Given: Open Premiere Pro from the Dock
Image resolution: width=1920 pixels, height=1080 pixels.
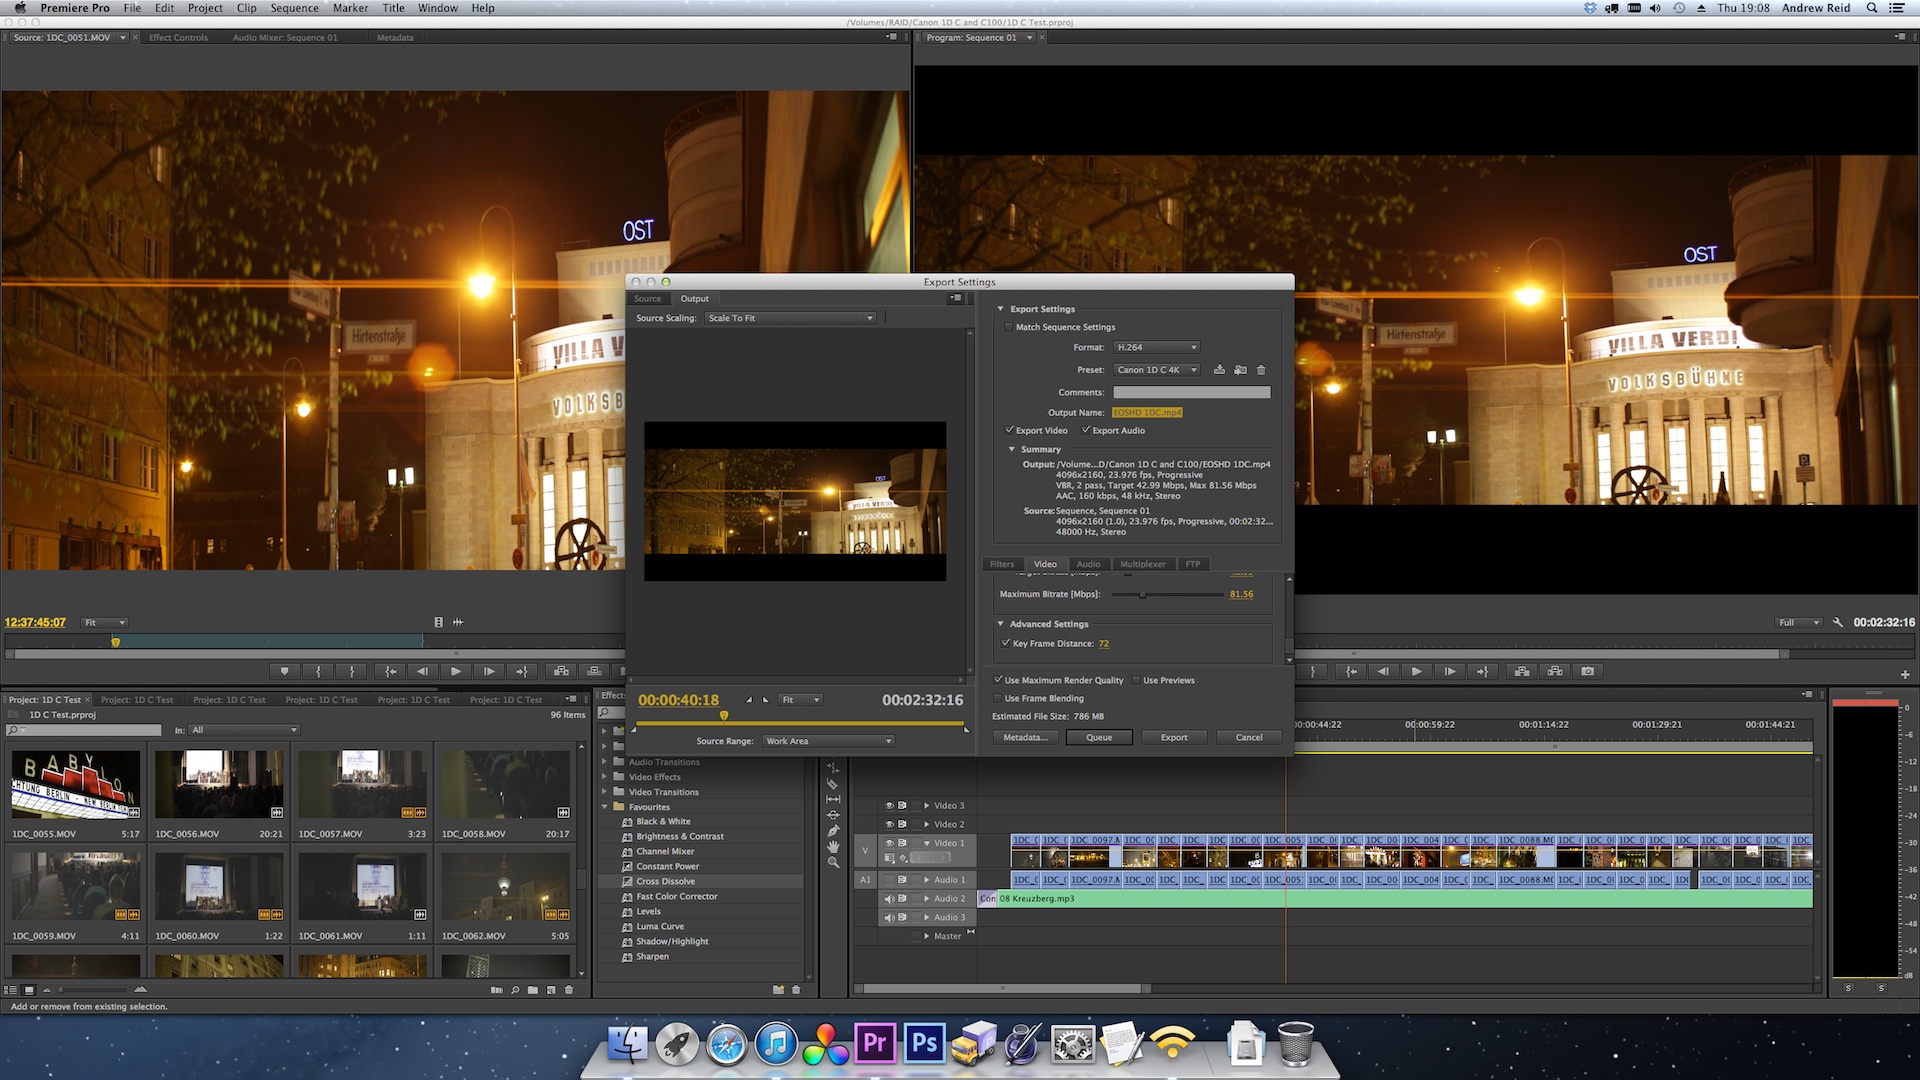Looking at the screenshot, I should (875, 1044).
